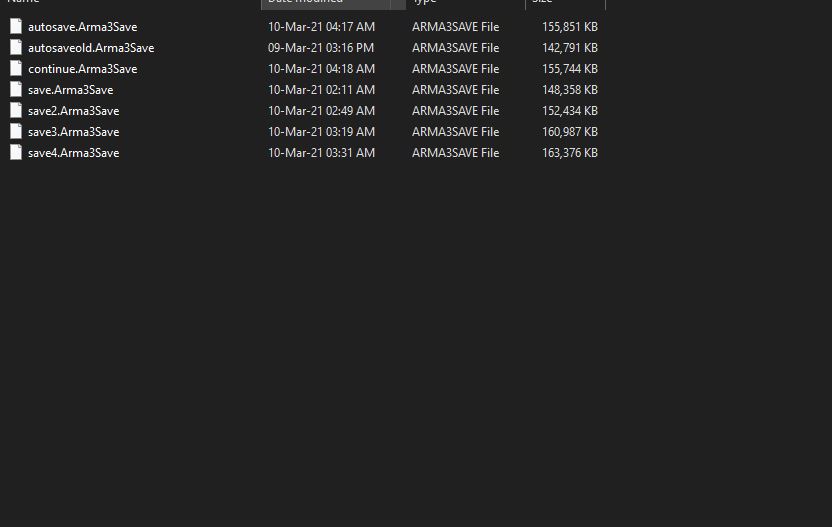This screenshot has width=832, height=527.
Task: Click the save3.Arma3Save file icon
Action: pos(15,131)
